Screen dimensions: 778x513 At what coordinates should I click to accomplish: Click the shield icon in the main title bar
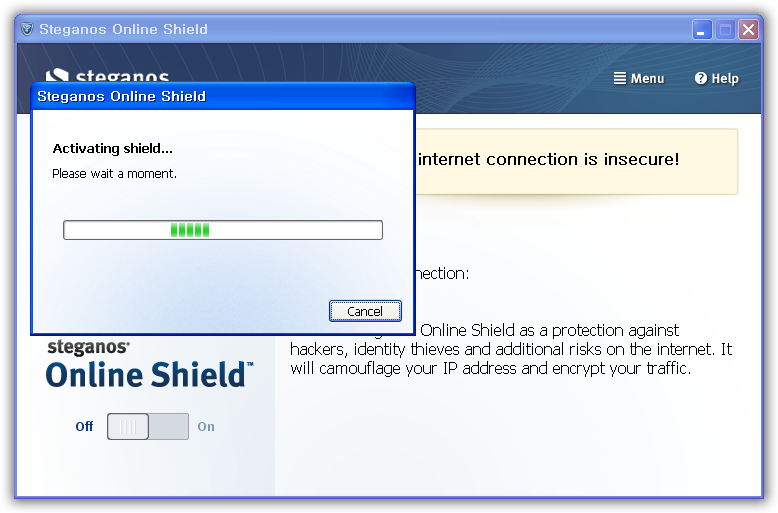click(x=27, y=29)
